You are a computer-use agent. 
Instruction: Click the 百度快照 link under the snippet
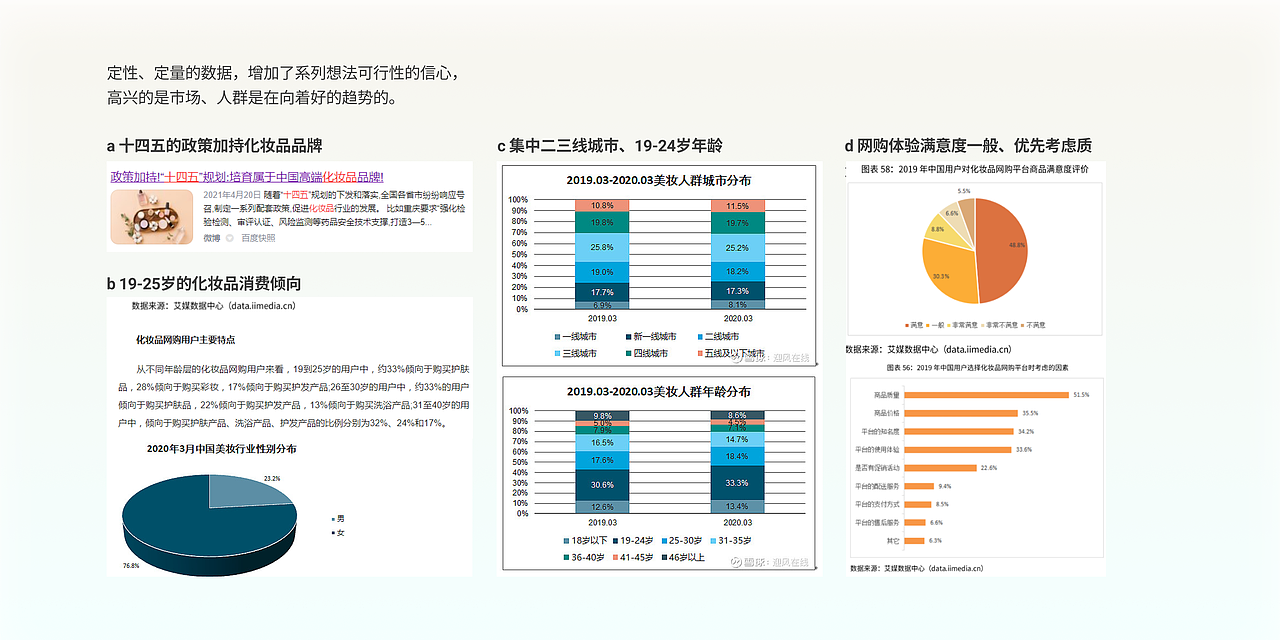(x=258, y=238)
